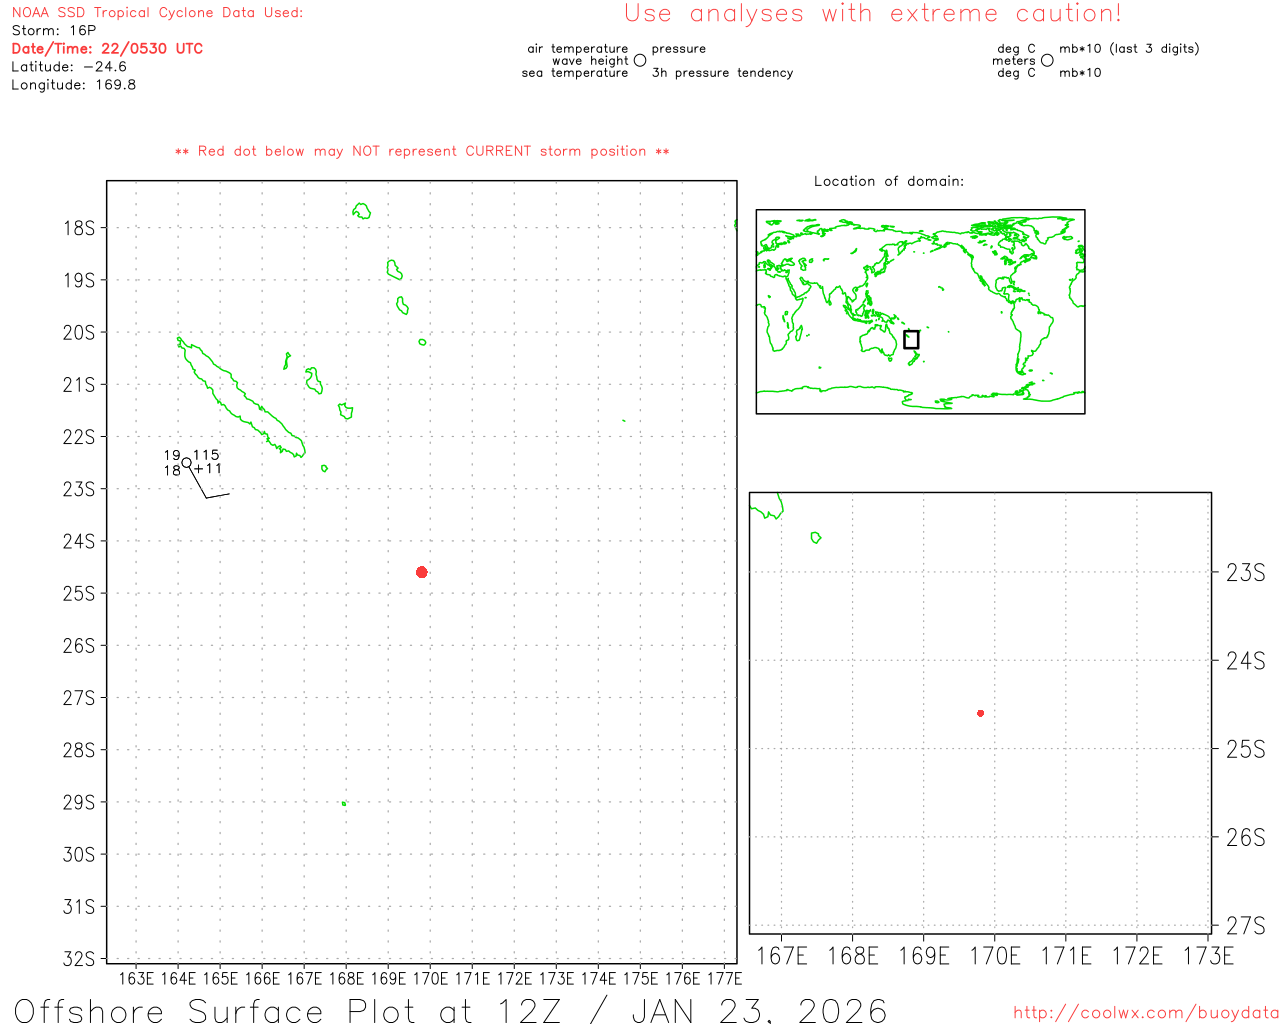
Task: Click the '32S' latitude label on main map
Action: pyautogui.click(x=79, y=959)
